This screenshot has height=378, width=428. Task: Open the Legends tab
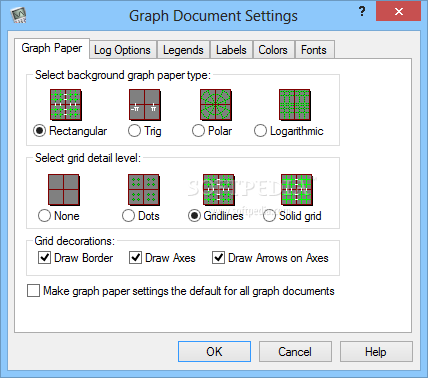pos(183,50)
